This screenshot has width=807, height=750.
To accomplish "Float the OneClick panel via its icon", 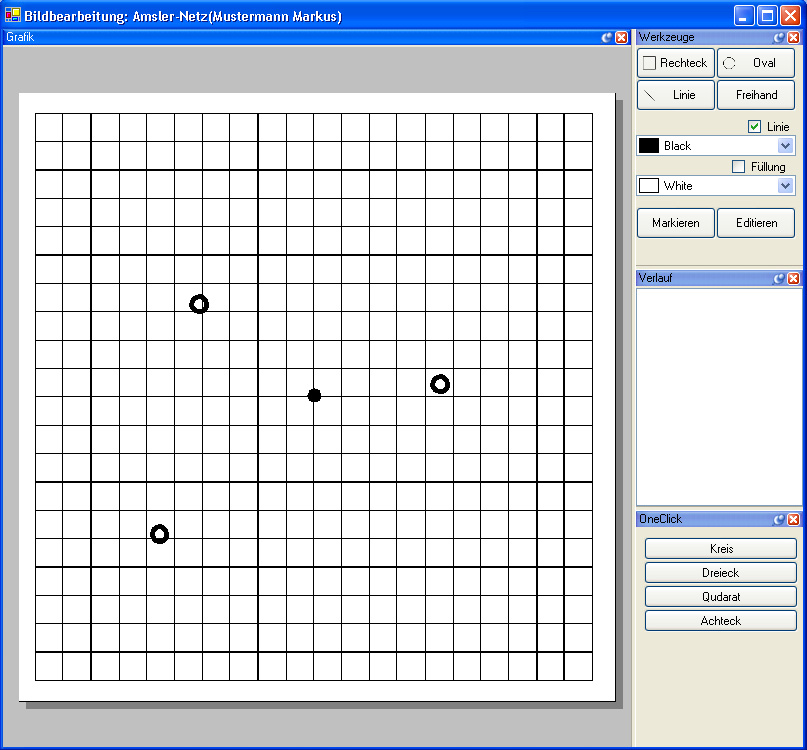I will pos(779,519).
